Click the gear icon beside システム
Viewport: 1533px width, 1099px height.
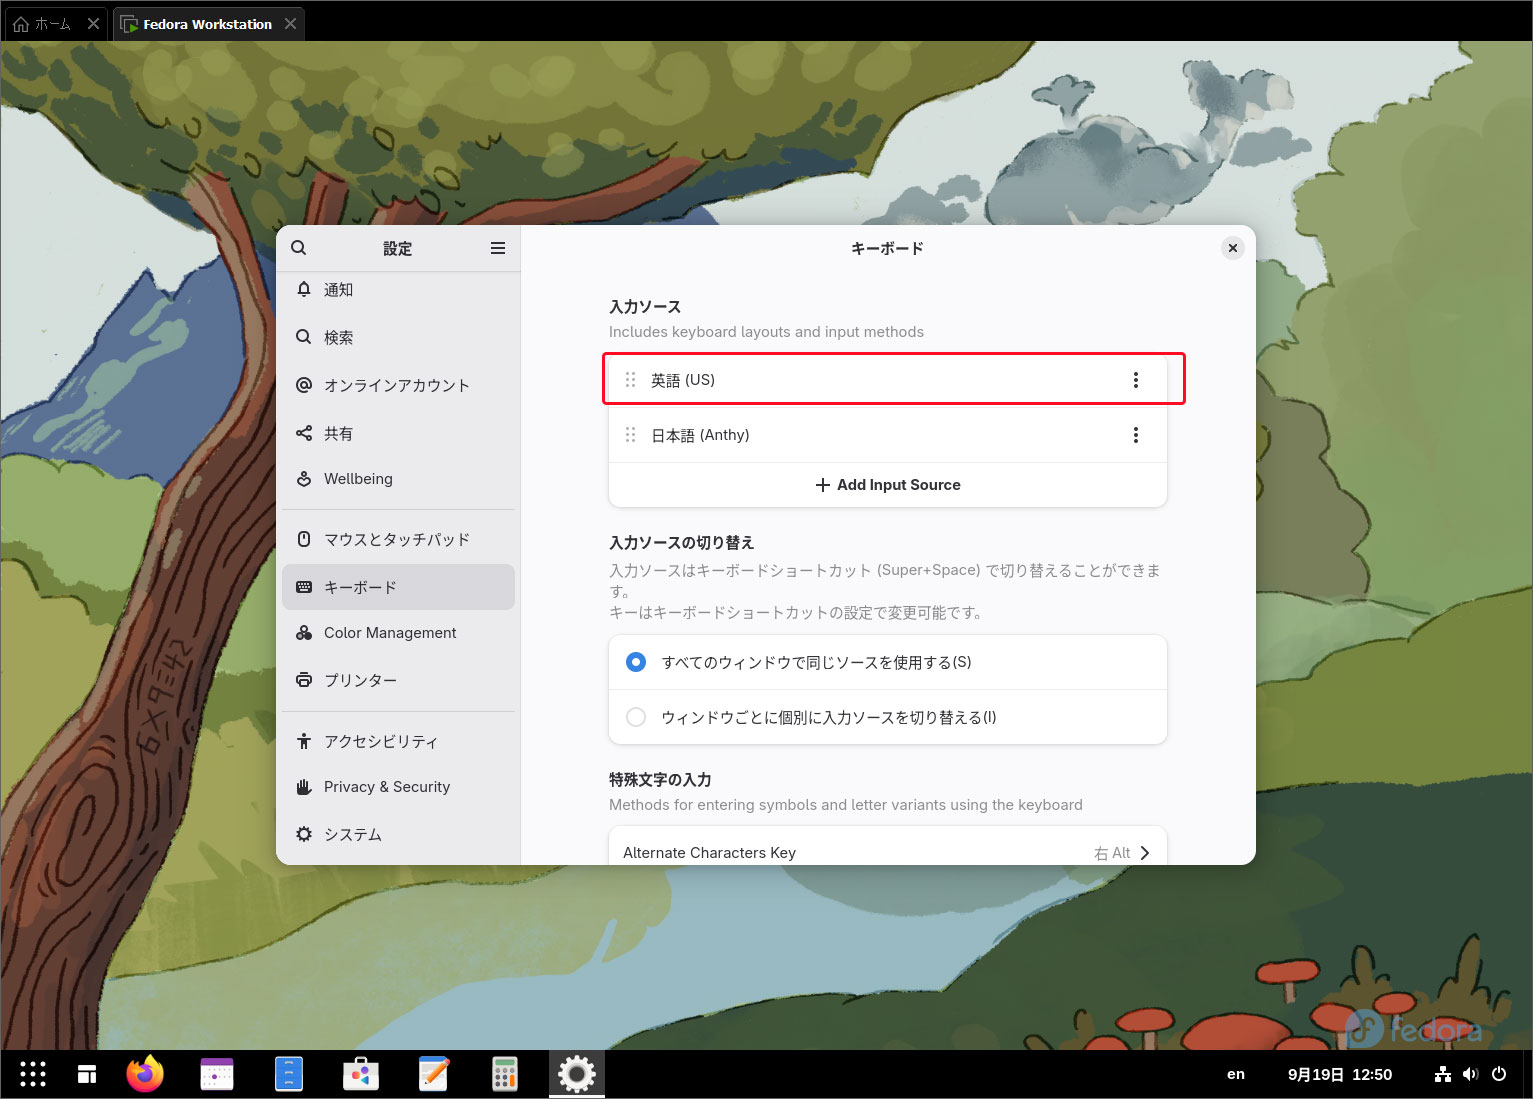(304, 834)
